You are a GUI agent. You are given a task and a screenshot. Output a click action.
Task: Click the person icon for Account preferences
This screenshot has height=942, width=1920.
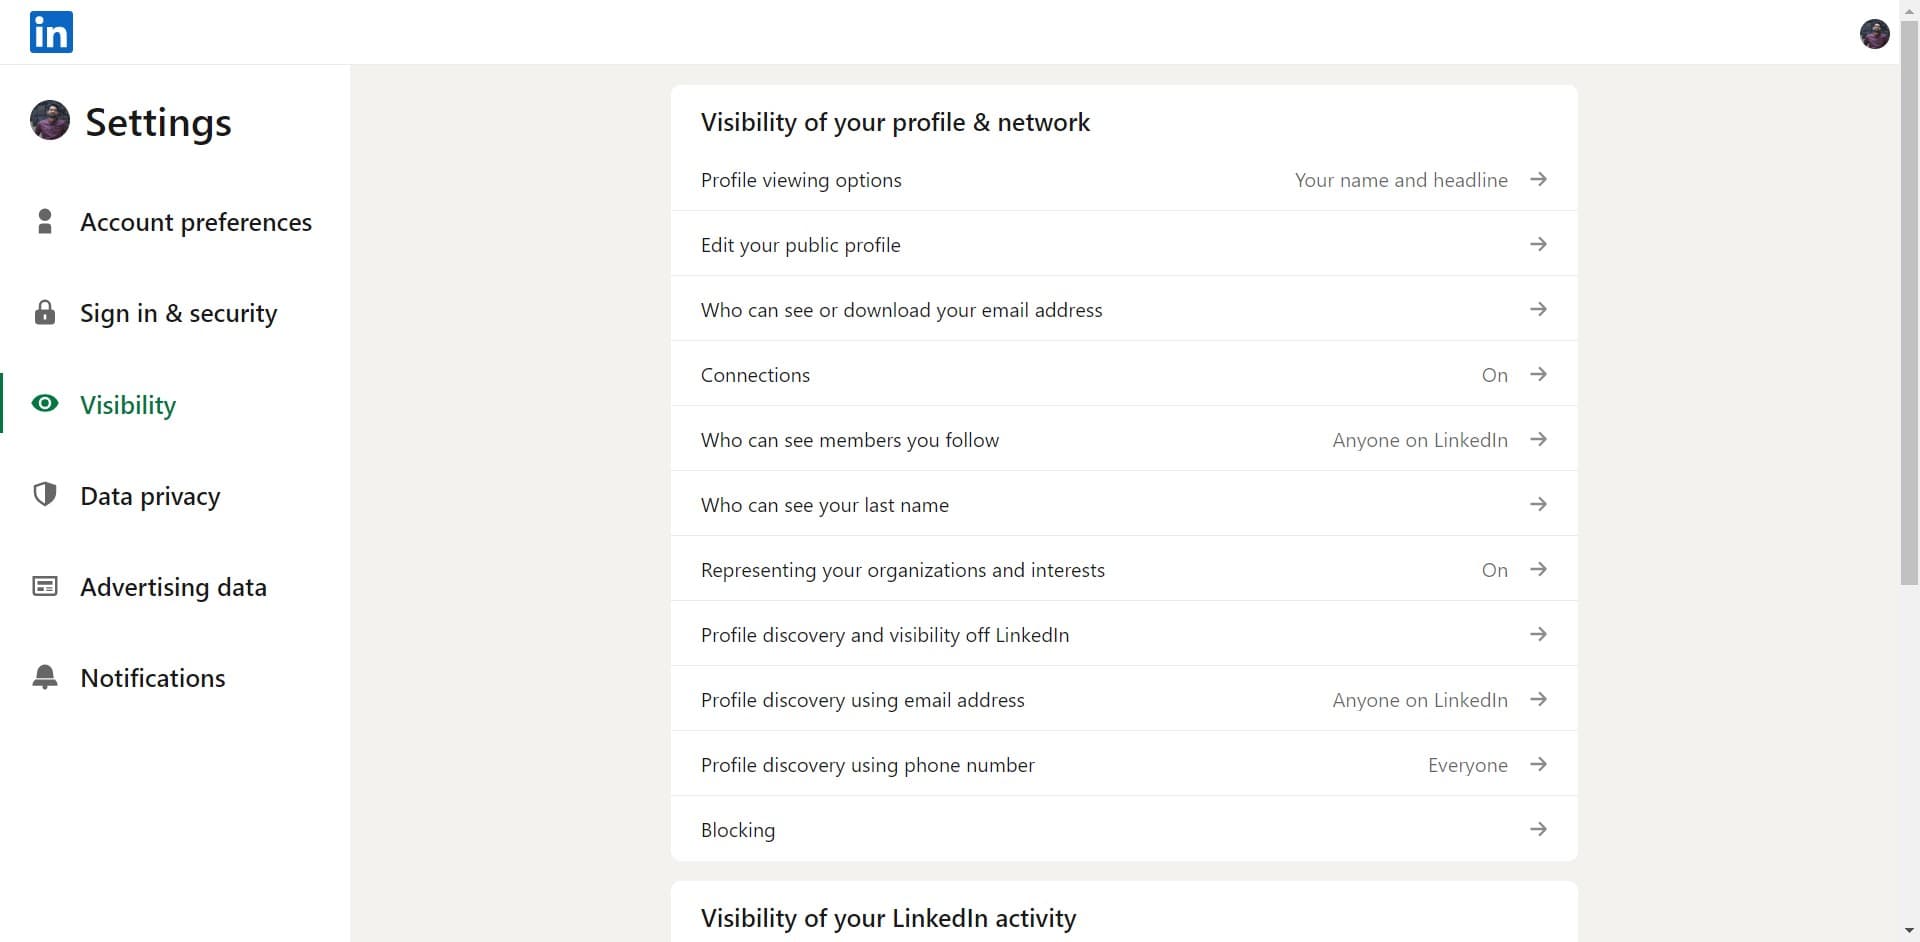tap(45, 221)
